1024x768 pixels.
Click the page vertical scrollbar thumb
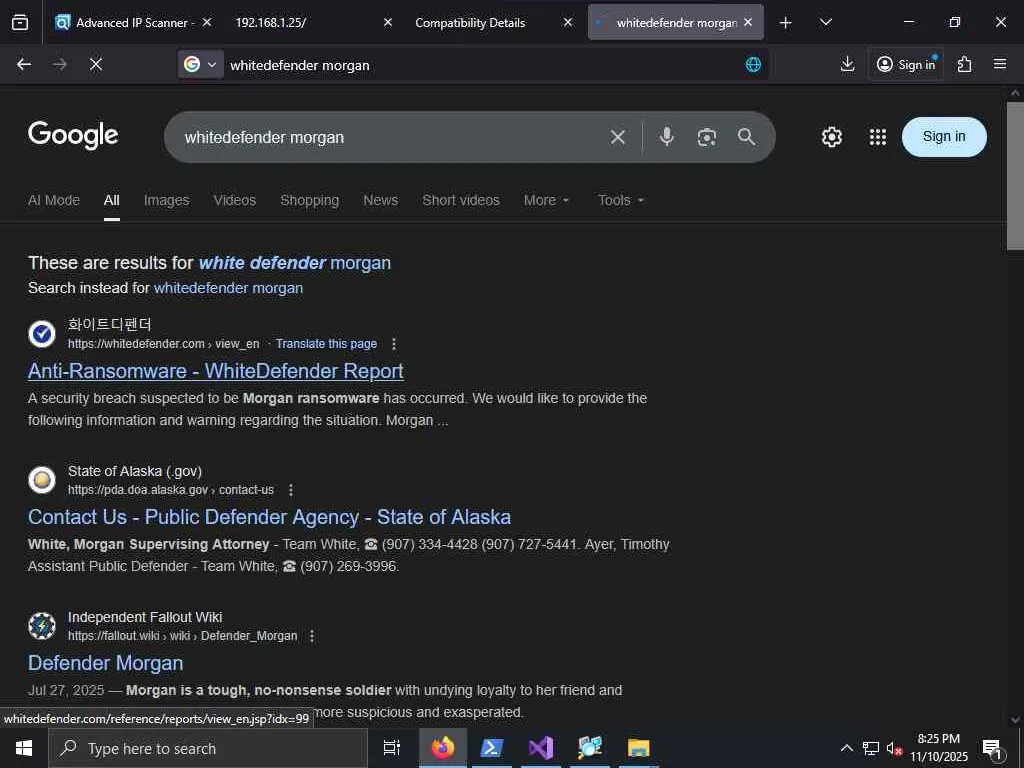click(1015, 176)
